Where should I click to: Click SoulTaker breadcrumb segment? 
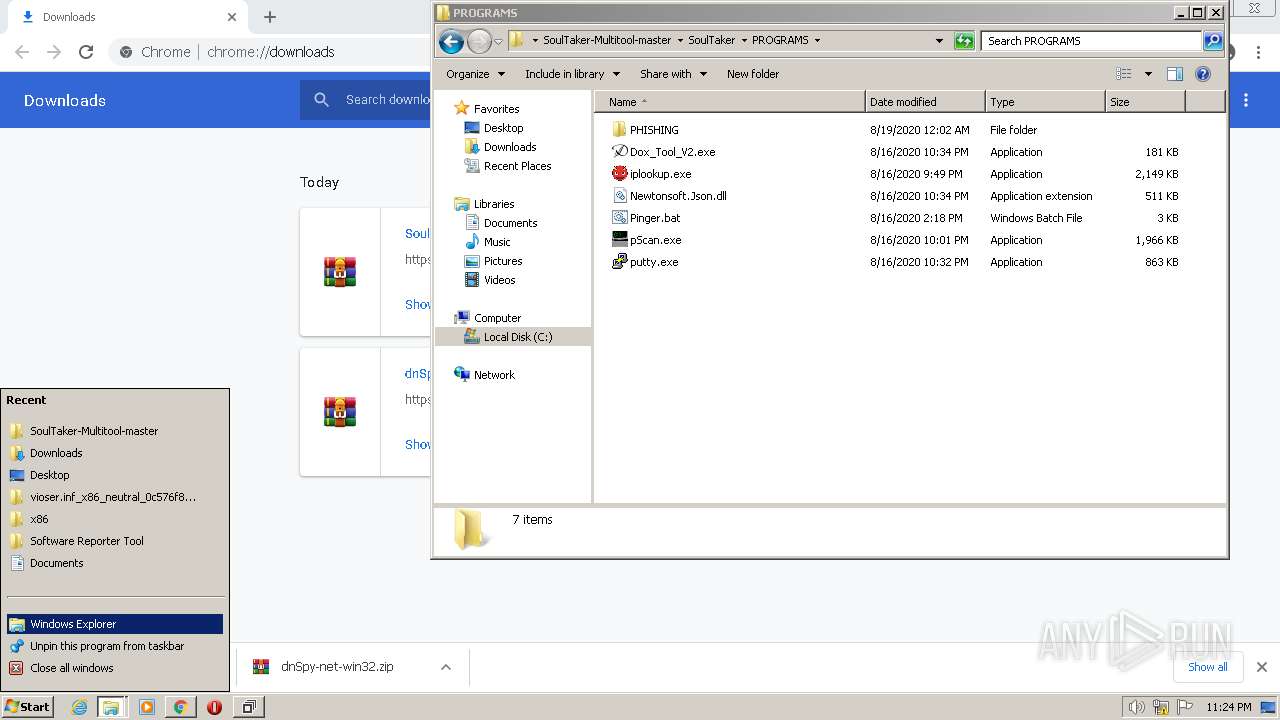coord(711,41)
